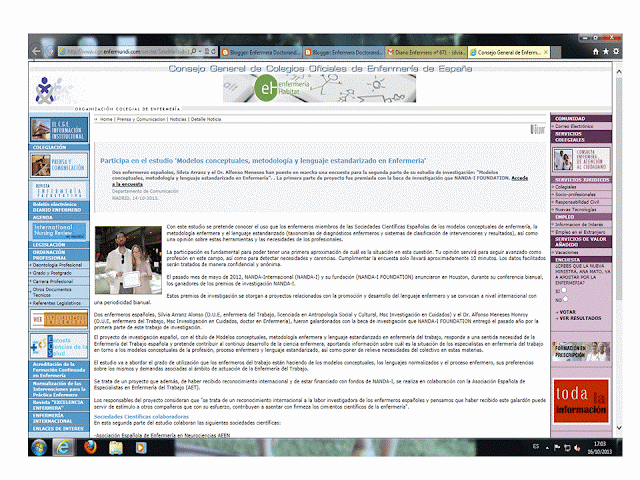
Task: Open Escuela Ciencias de la Salud banner
Action: pyautogui.click(x=59, y=346)
